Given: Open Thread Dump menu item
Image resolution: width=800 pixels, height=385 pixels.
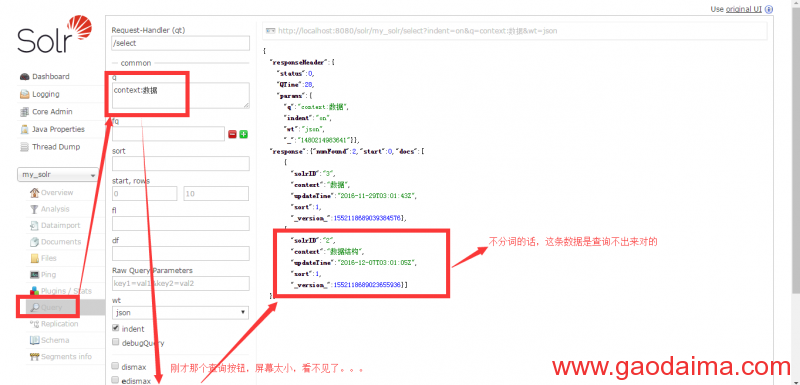Looking at the screenshot, I should (56, 147).
